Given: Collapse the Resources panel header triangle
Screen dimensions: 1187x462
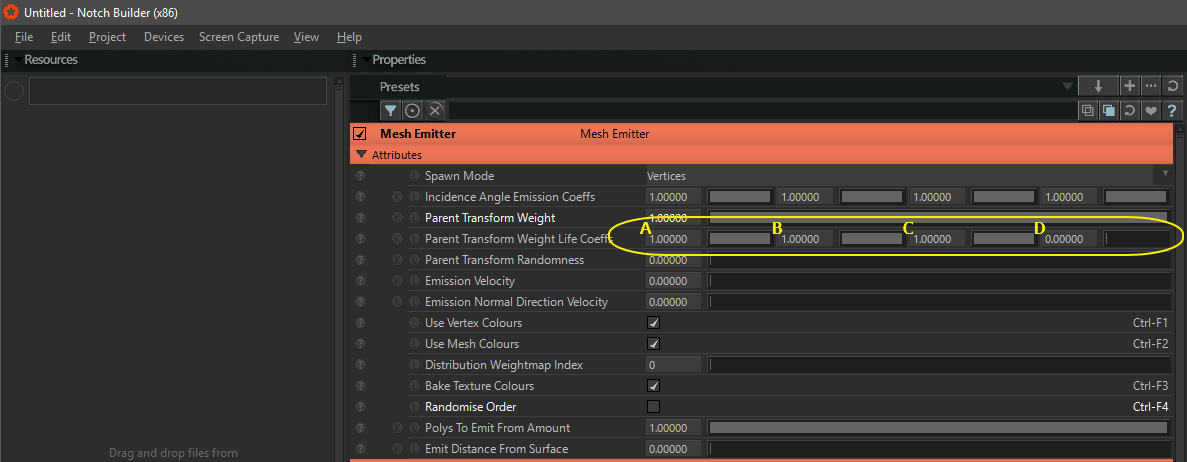Looking at the screenshot, I should pyautogui.click(x=18, y=60).
